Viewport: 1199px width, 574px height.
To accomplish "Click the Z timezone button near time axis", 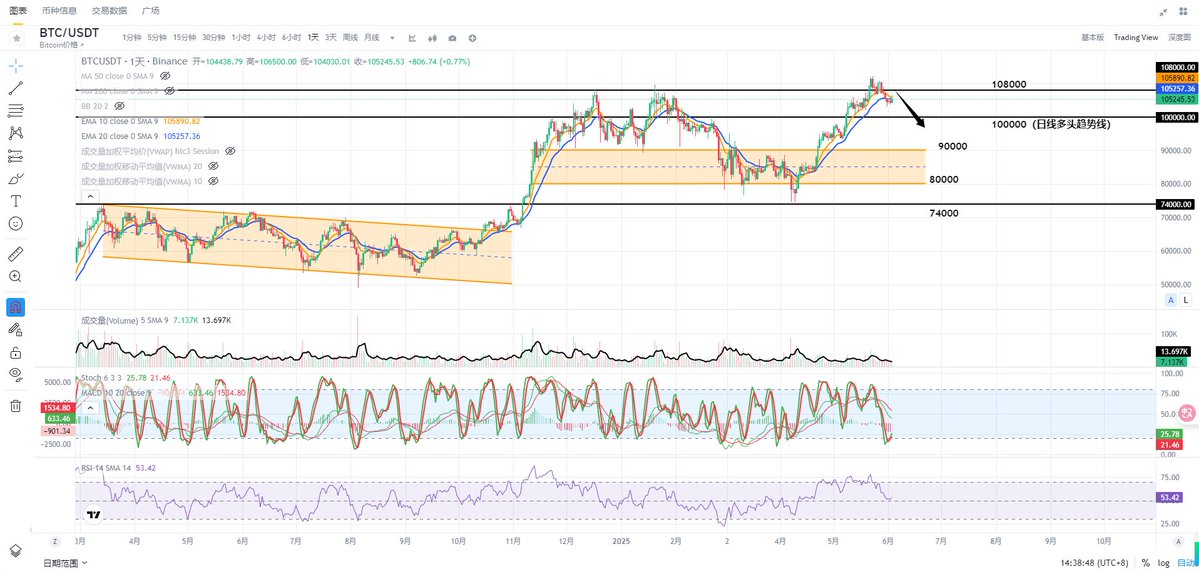I will tap(55, 540).
